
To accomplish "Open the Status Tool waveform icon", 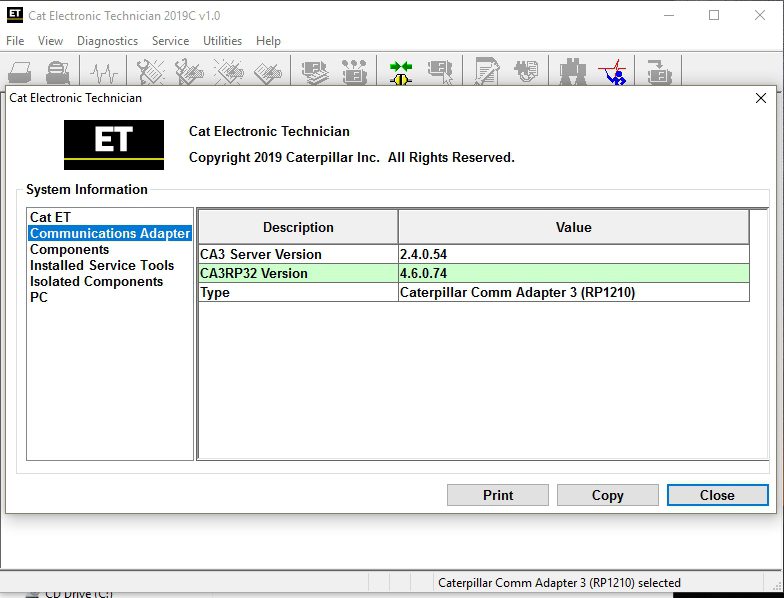I will point(104,72).
